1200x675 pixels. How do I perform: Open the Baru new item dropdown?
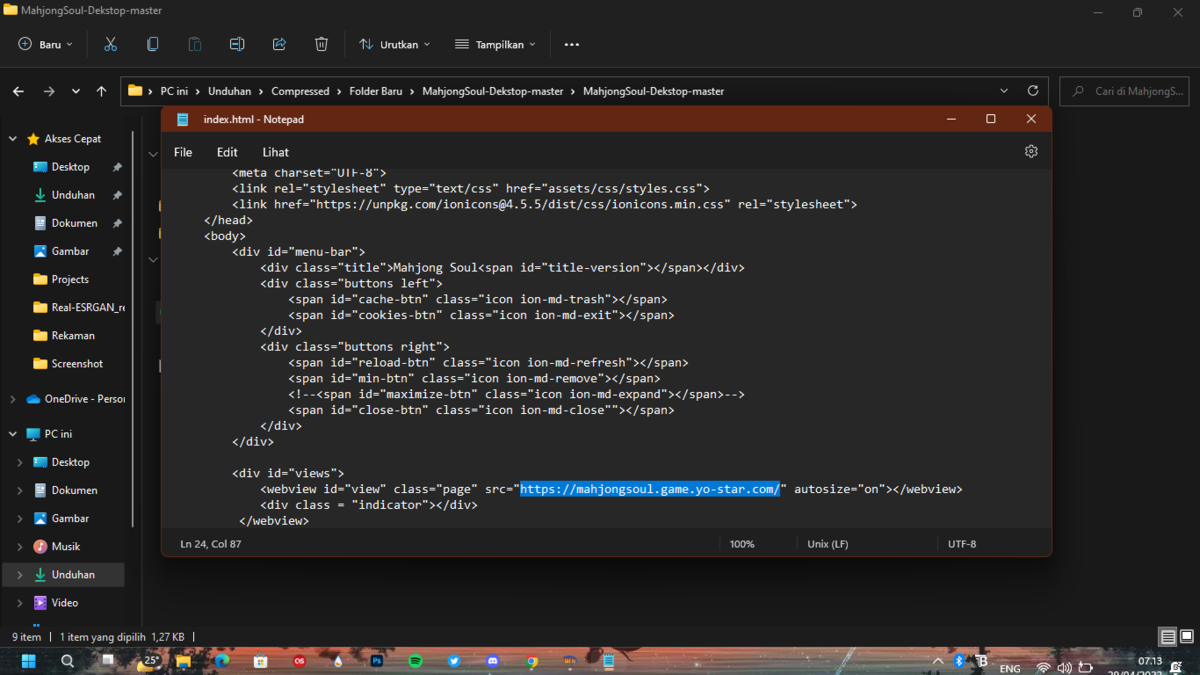coord(46,44)
